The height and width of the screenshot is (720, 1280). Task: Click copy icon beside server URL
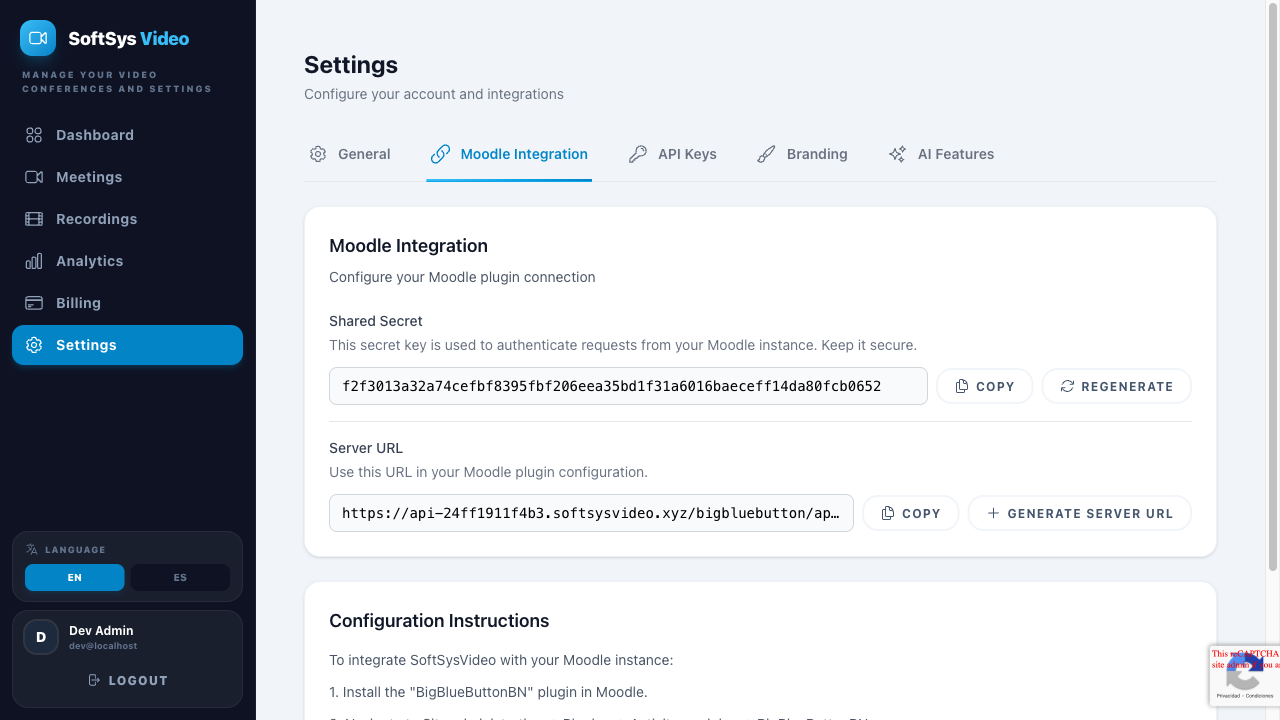888,513
